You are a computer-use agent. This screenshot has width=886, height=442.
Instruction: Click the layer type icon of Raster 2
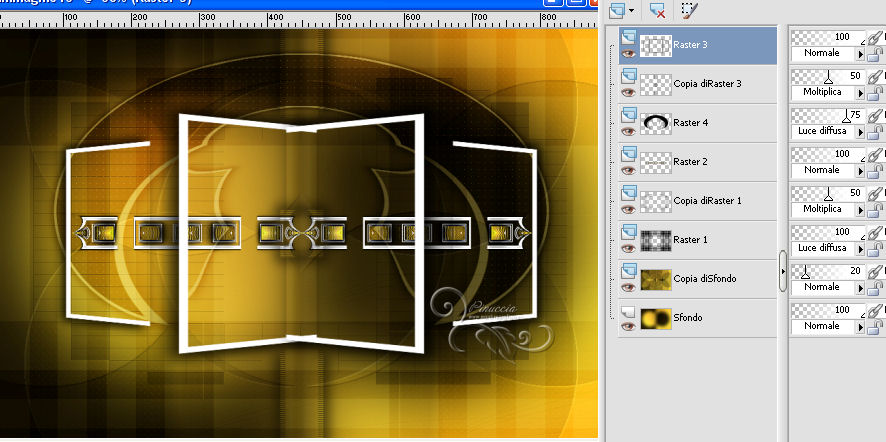[628, 154]
